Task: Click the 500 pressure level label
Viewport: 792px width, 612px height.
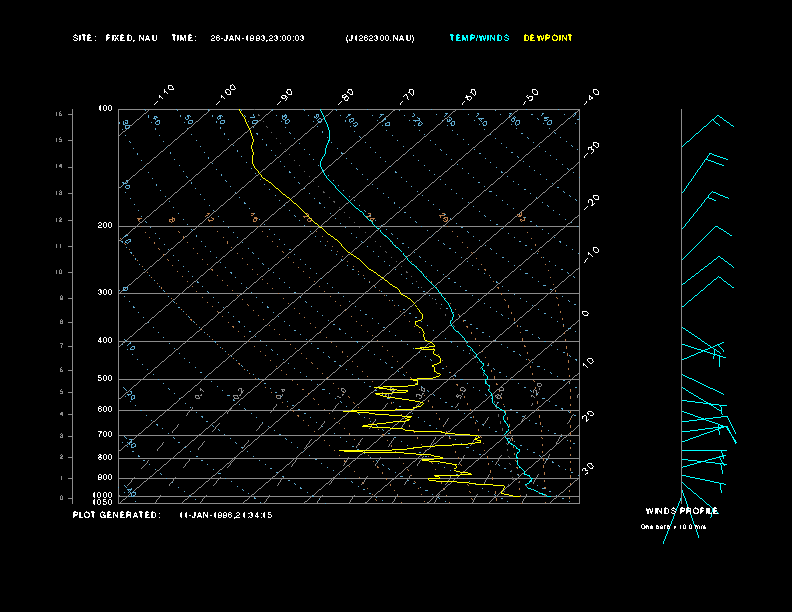Action: (x=105, y=378)
